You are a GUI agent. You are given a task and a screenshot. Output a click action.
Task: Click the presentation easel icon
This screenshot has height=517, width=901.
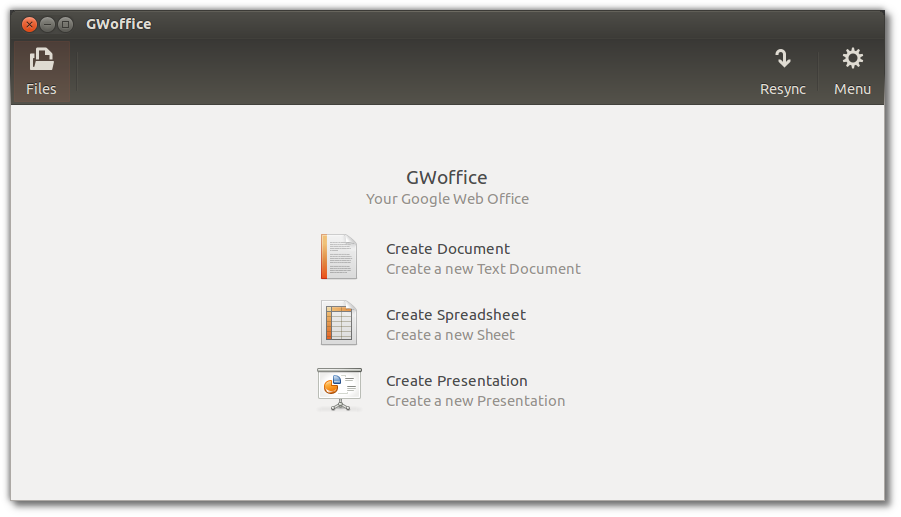click(x=340, y=389)
